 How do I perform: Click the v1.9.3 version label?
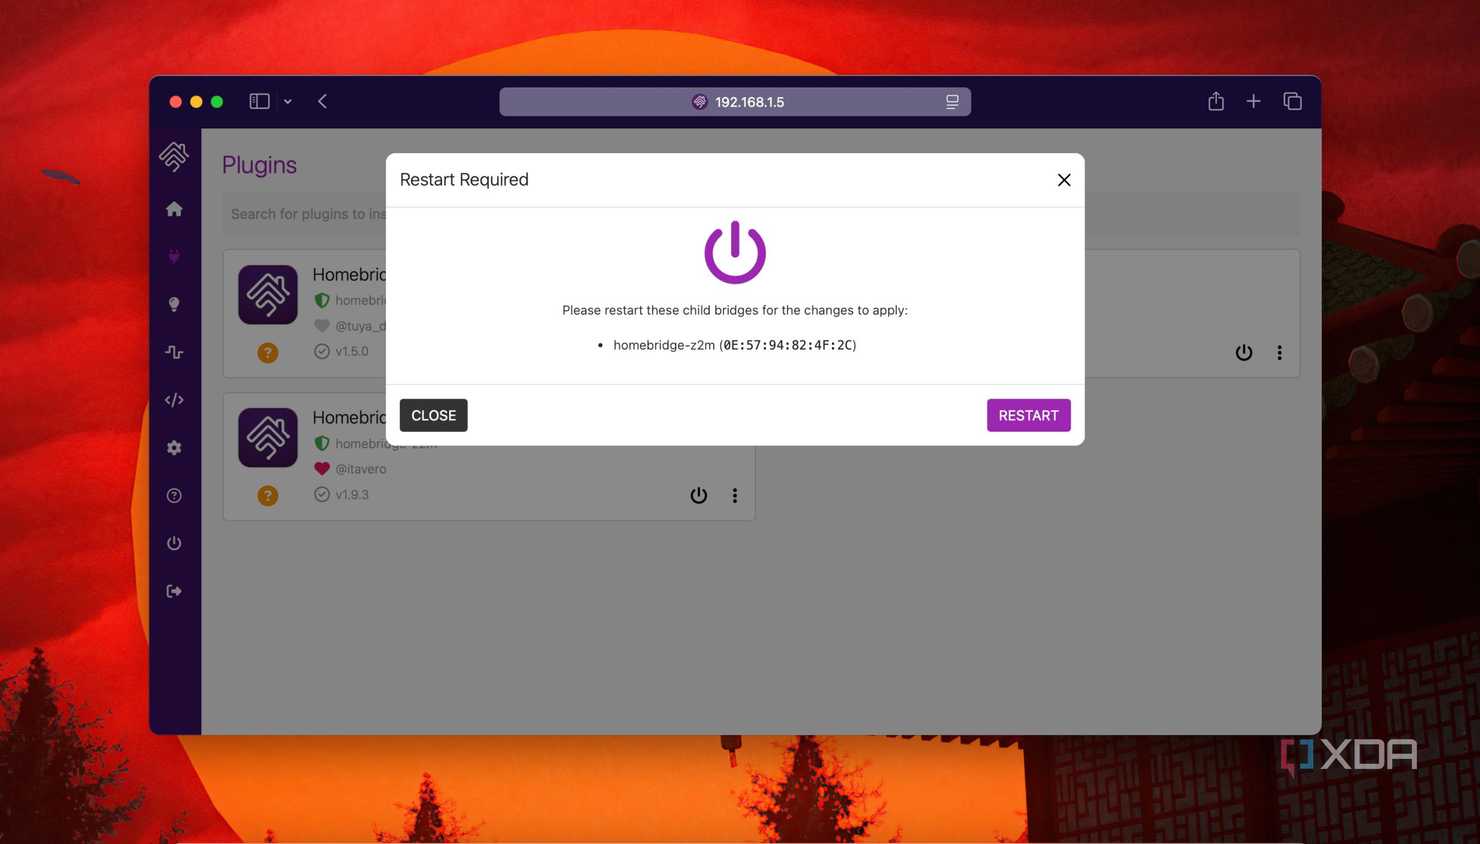point(352,494)
